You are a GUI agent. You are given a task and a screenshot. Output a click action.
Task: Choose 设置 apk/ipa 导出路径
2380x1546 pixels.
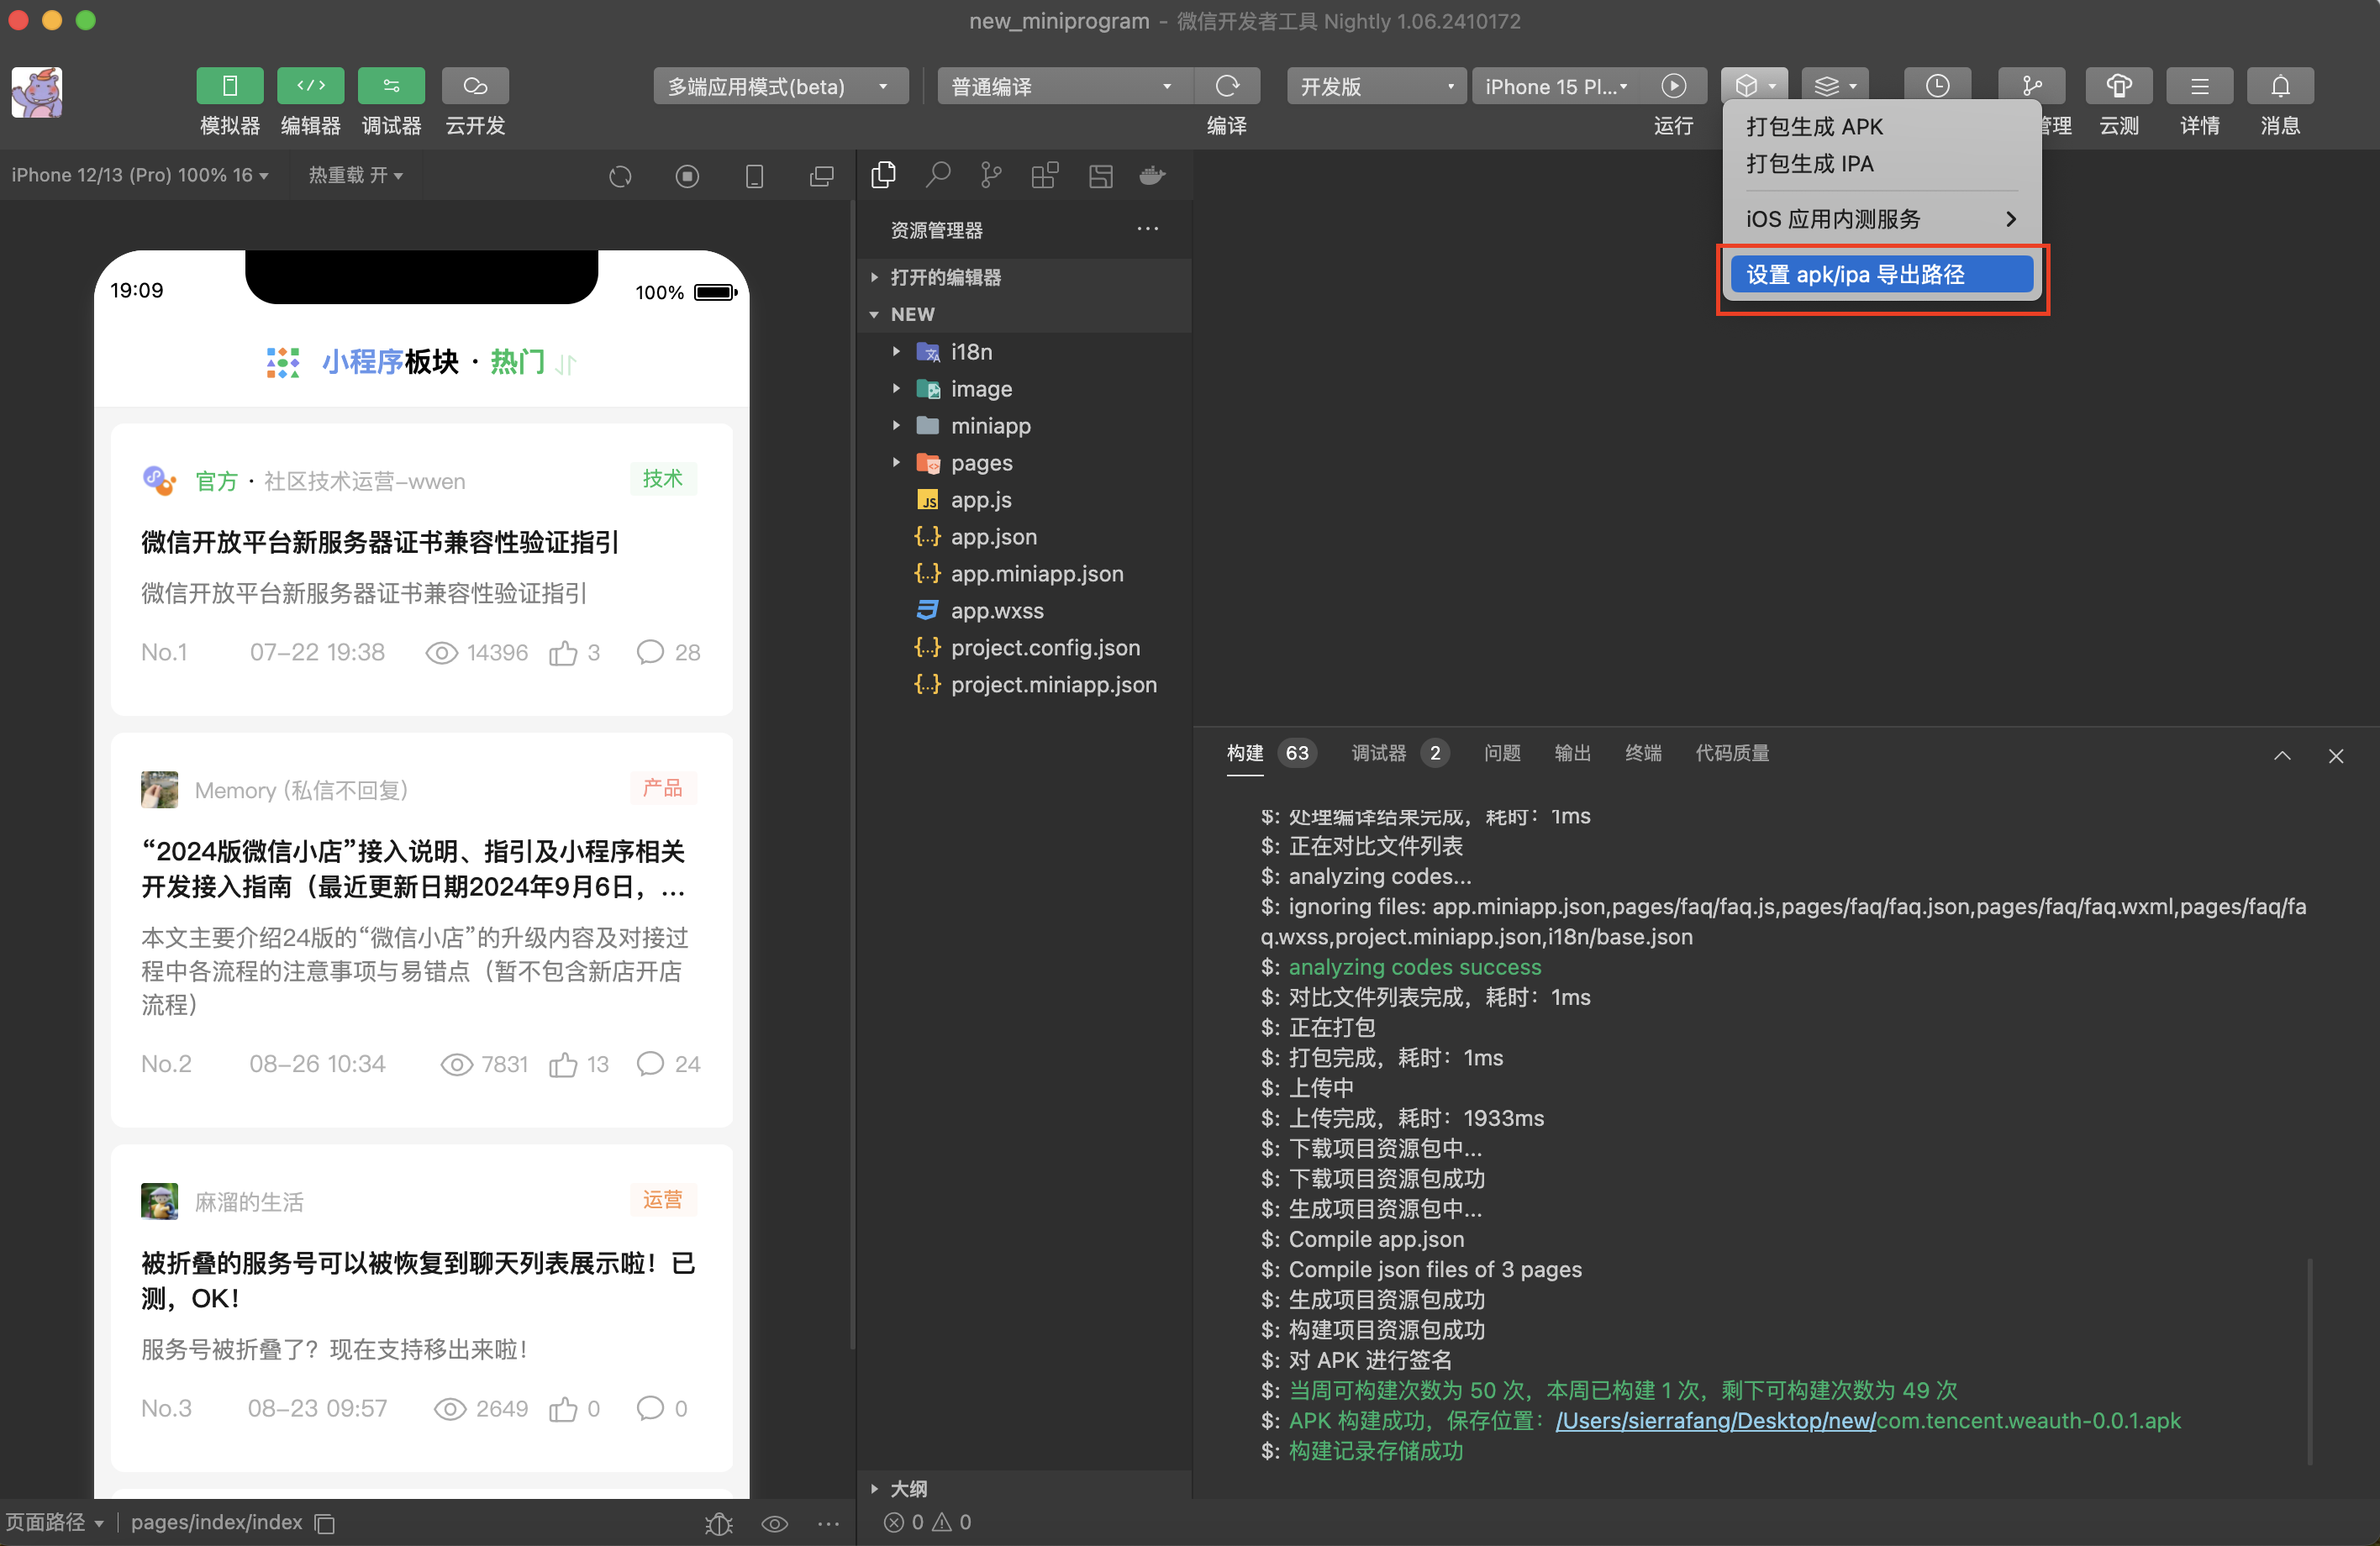tap(1882, 275)
